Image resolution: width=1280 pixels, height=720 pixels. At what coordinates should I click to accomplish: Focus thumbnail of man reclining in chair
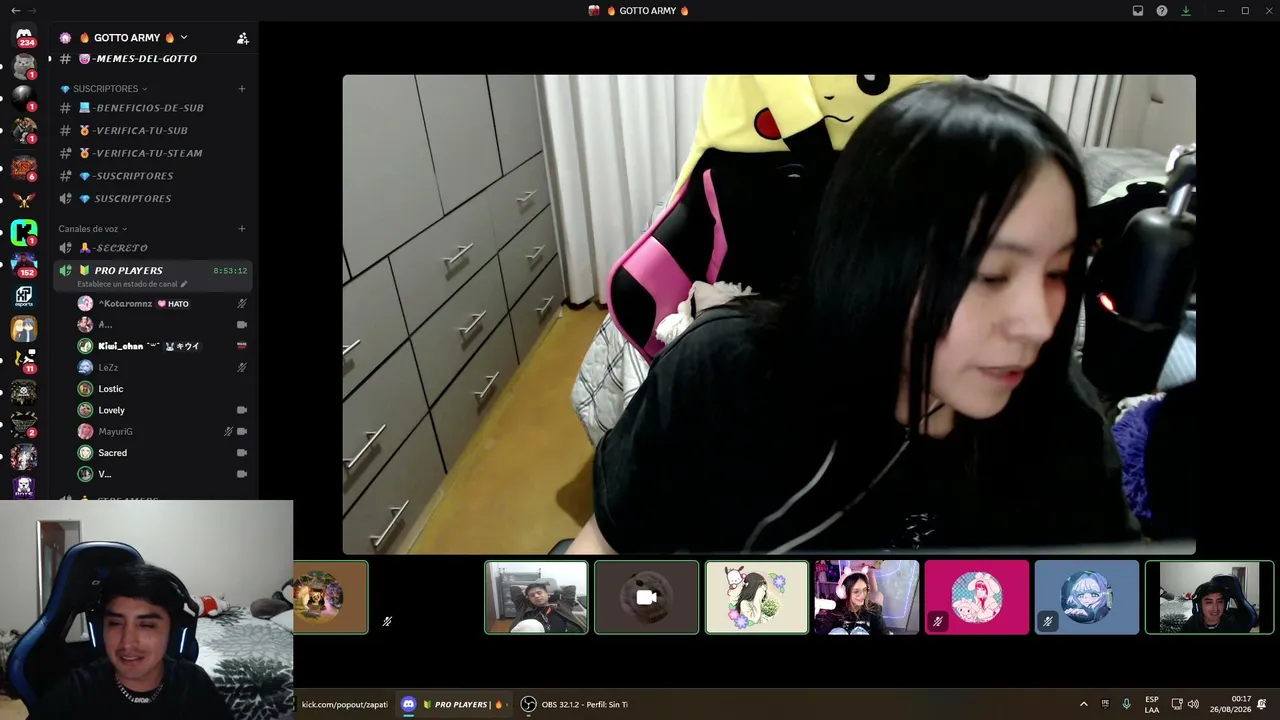pyautogui.click(x=536, y=597)
